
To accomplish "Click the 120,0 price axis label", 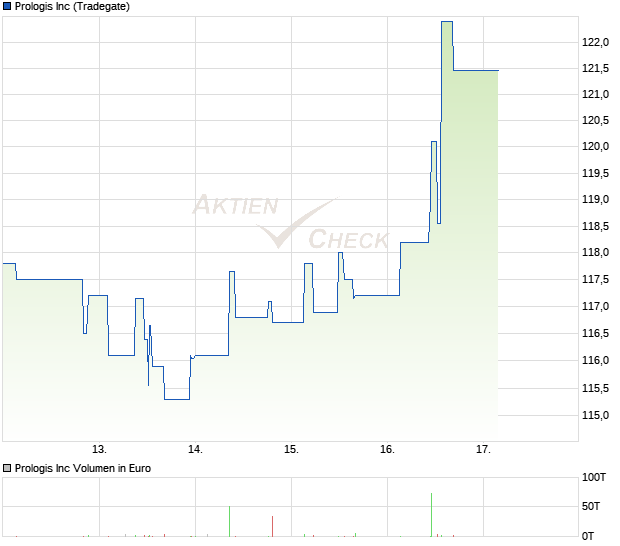I will coord(595,146).
